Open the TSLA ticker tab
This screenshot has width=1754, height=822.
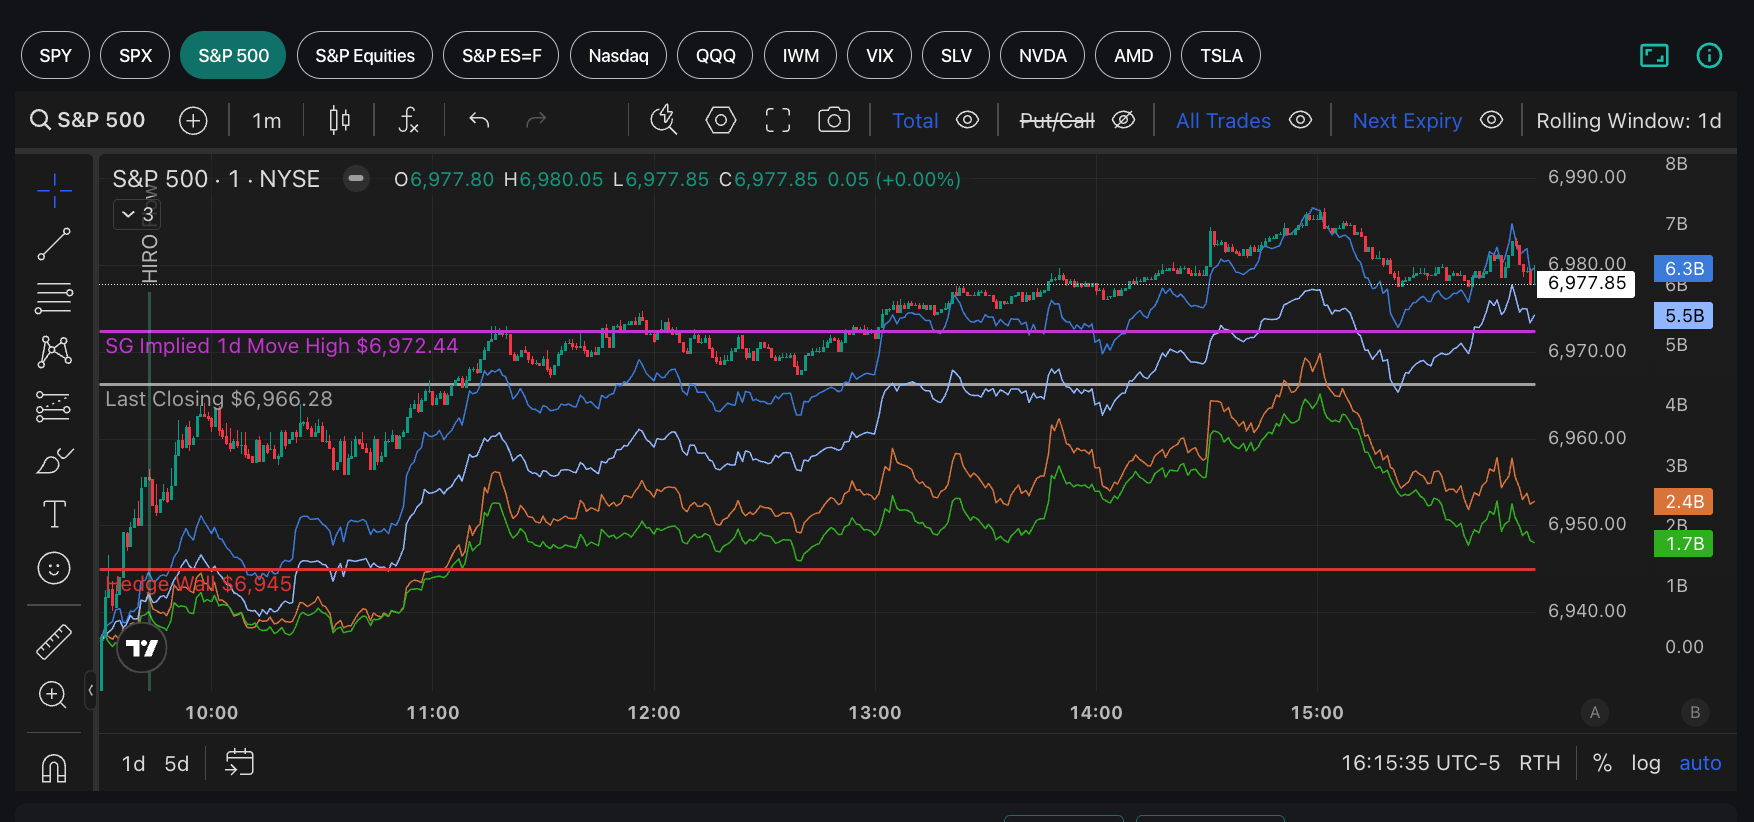[x=1221, y=55]
